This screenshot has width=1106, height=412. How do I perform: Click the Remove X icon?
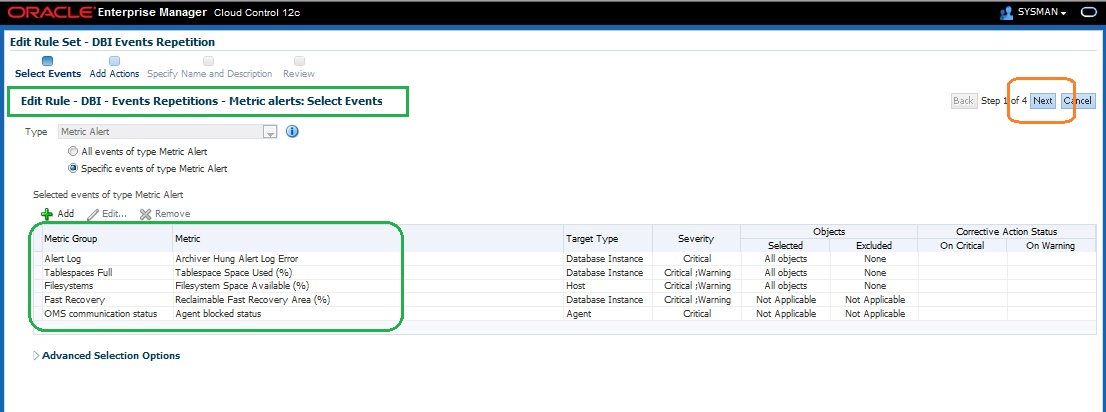145,214
